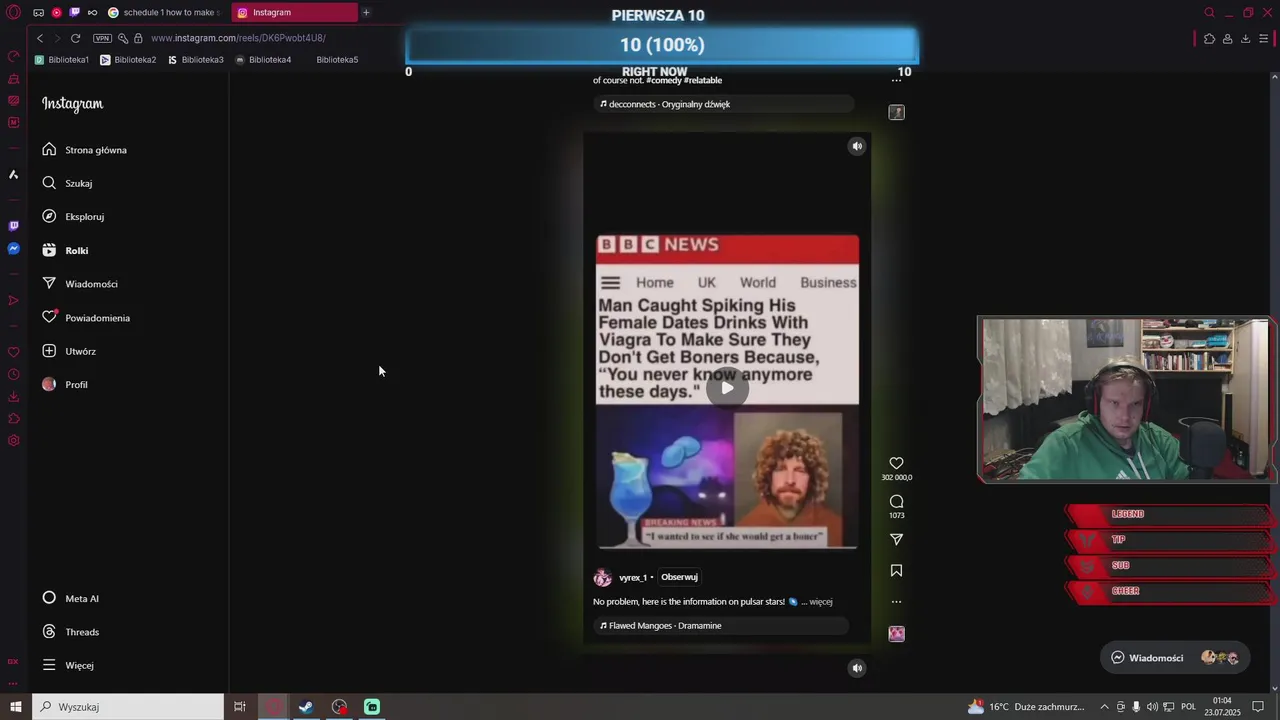Expand the Więcej menu
Screen dimensions: 1280x720
tap(68, 665)
